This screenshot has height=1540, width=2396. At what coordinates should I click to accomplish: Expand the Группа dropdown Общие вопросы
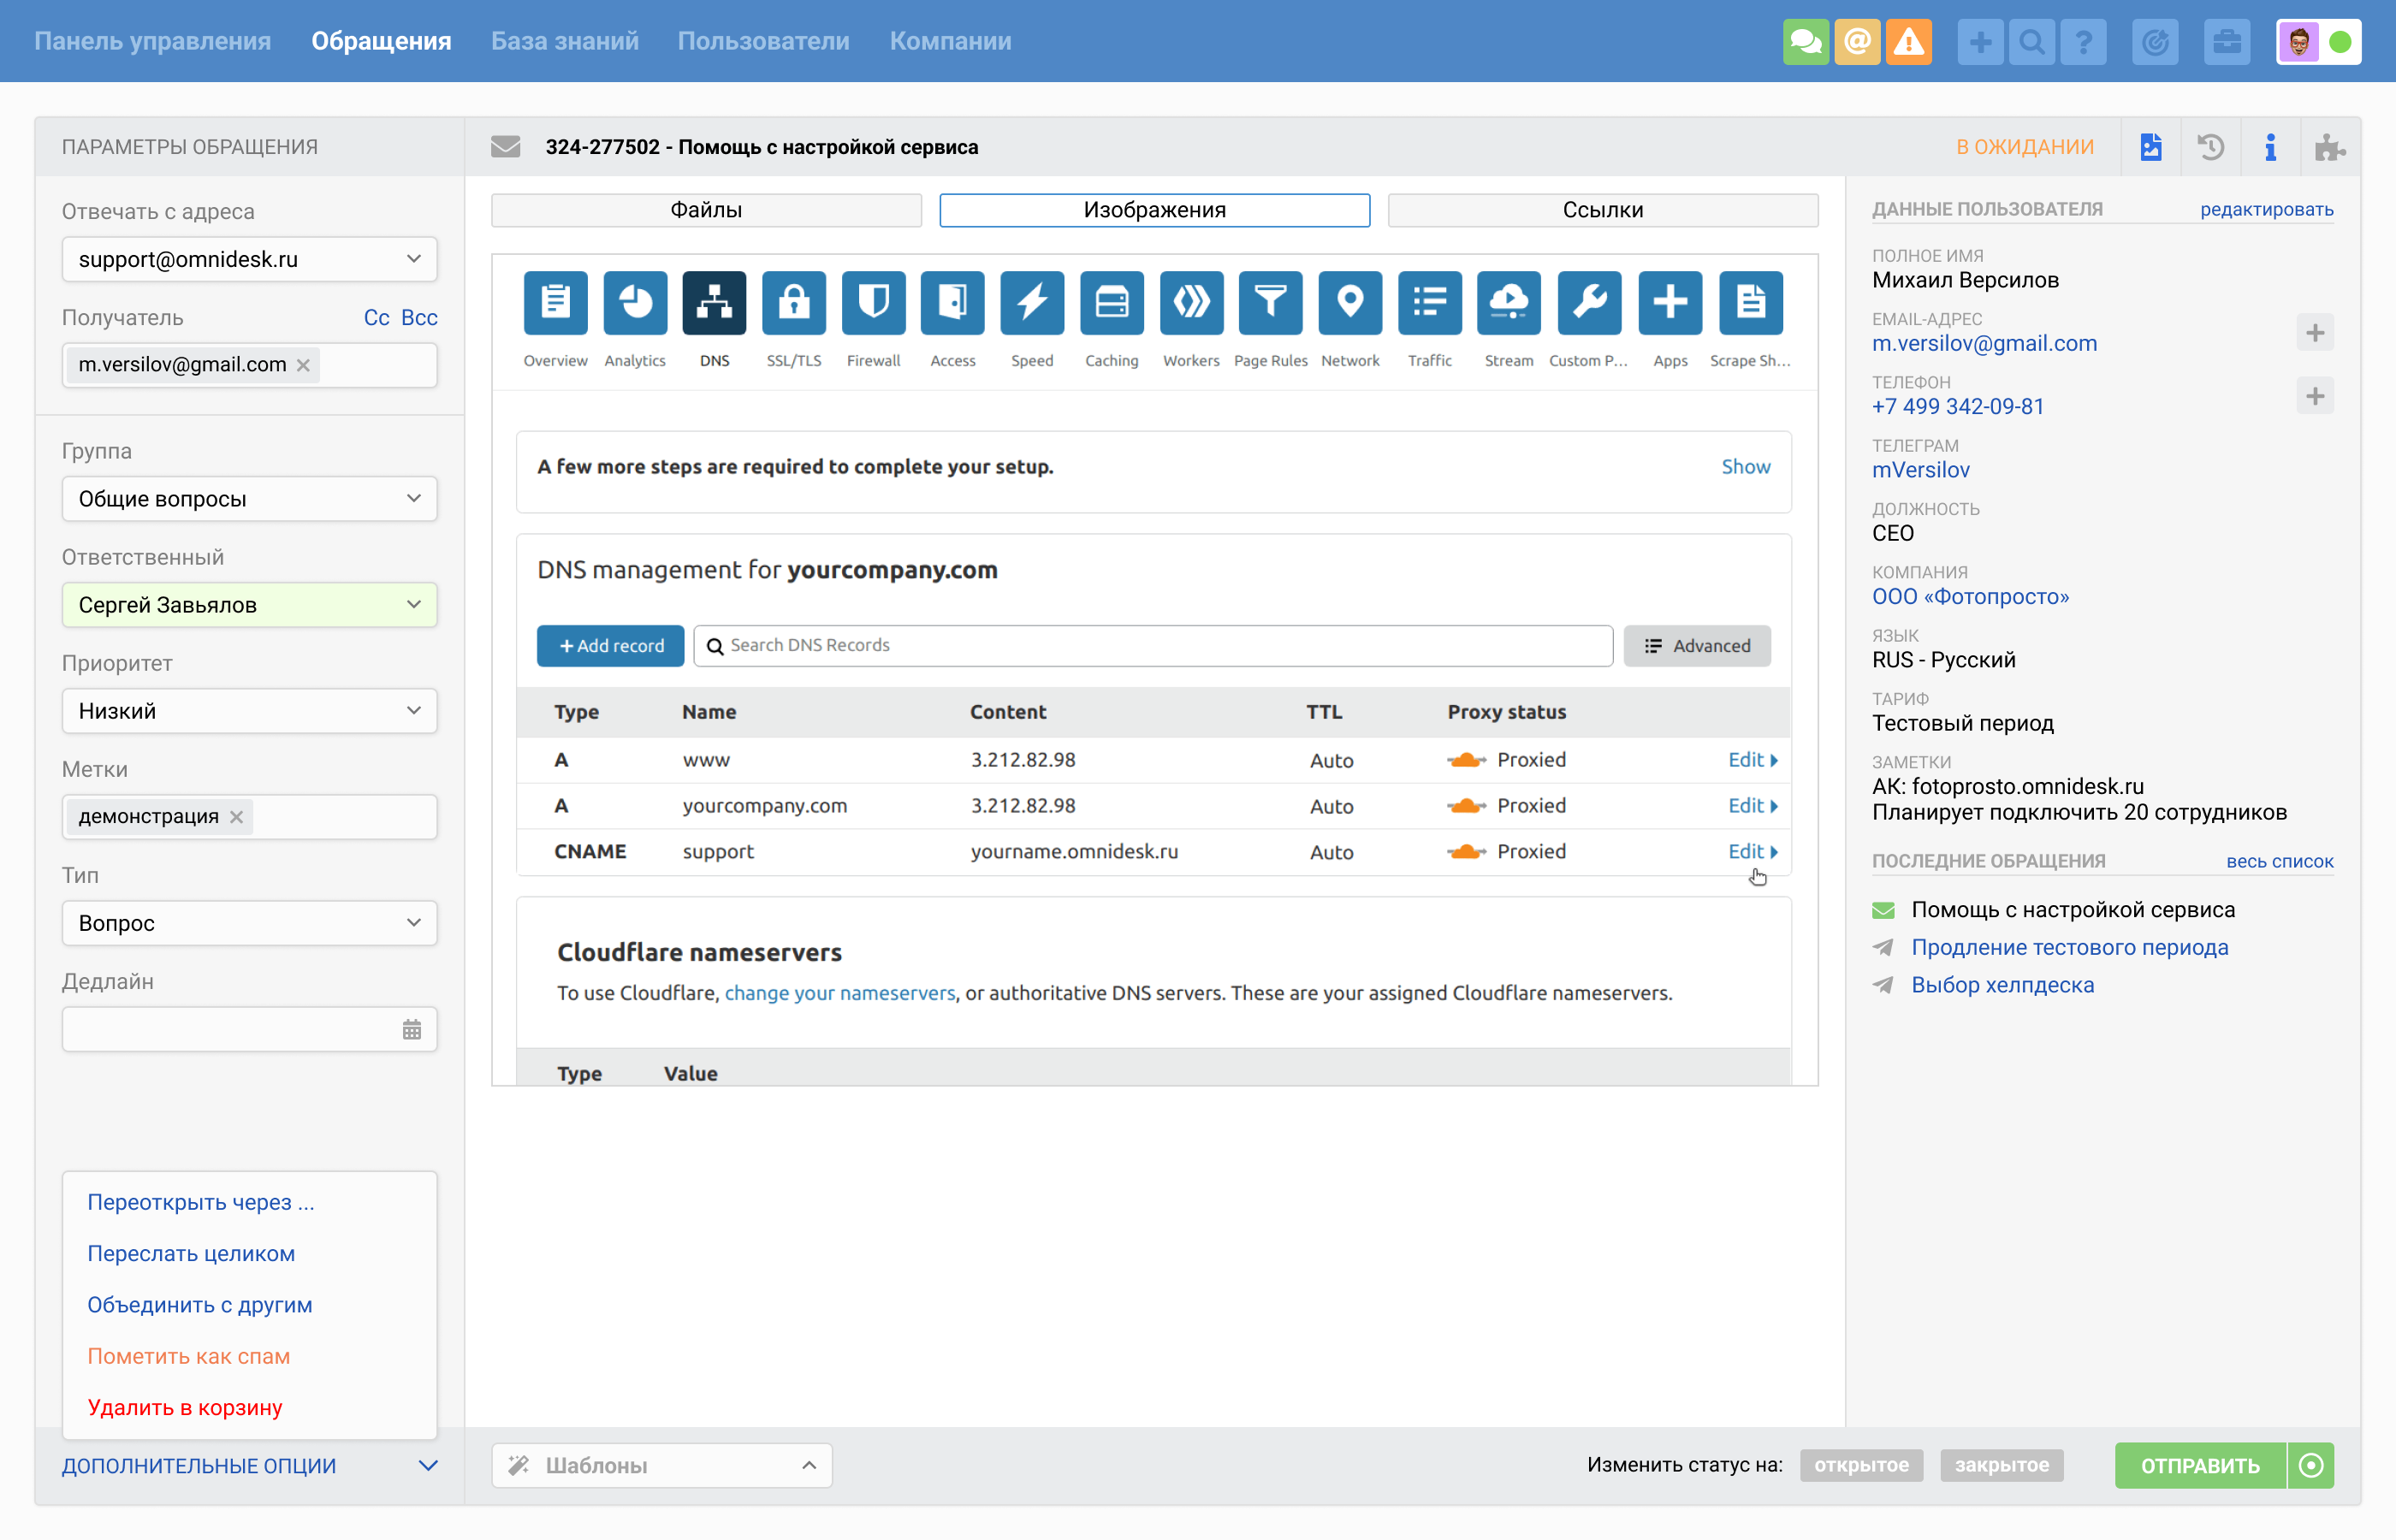(249, 499)
